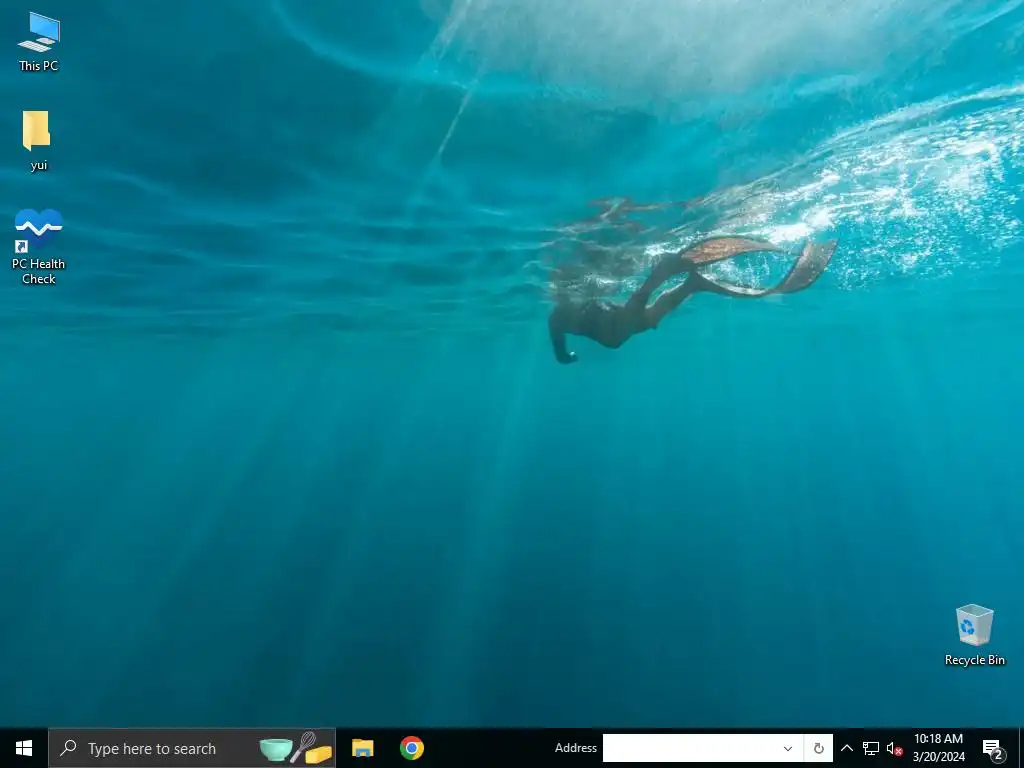The width and height of the screenshot is (1024, 768).
Task: Select the yui folder on desktop
Action: click(x=38, y=140)
